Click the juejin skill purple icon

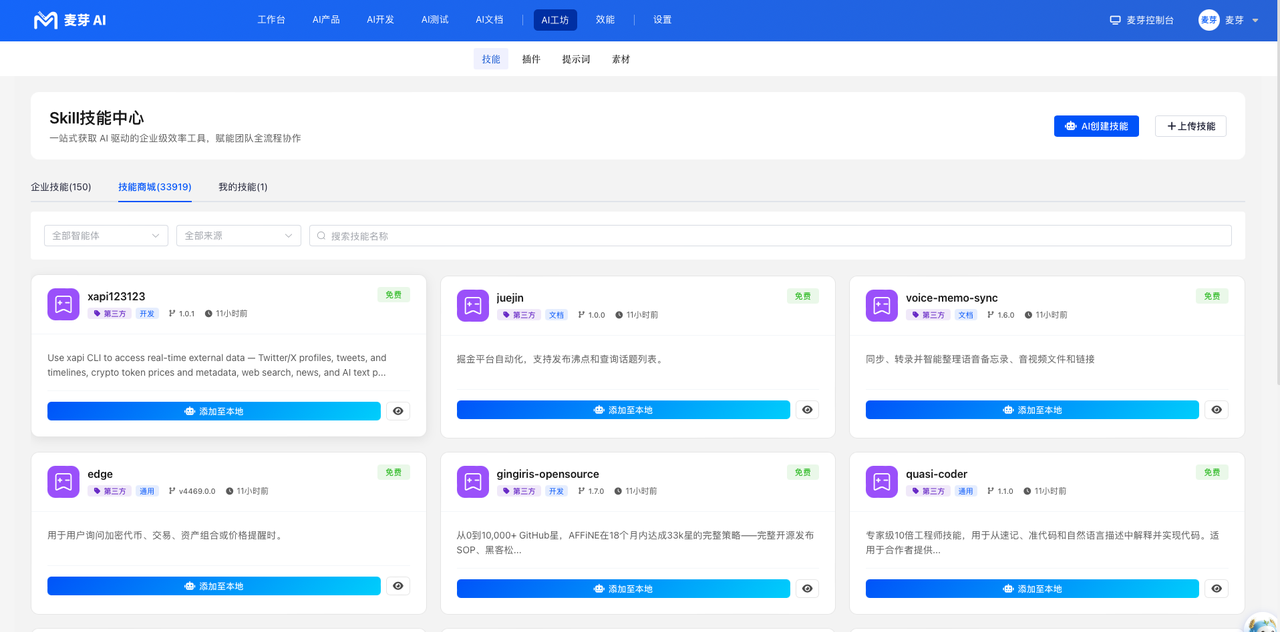point(473,306)
